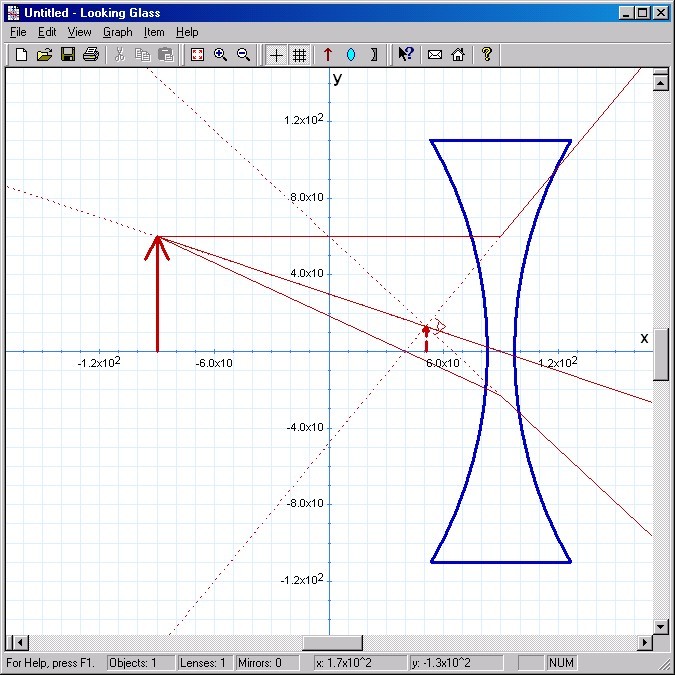
Task: Click the 'Objects: 1' status bar entry
Action: (x=141, y=663)
